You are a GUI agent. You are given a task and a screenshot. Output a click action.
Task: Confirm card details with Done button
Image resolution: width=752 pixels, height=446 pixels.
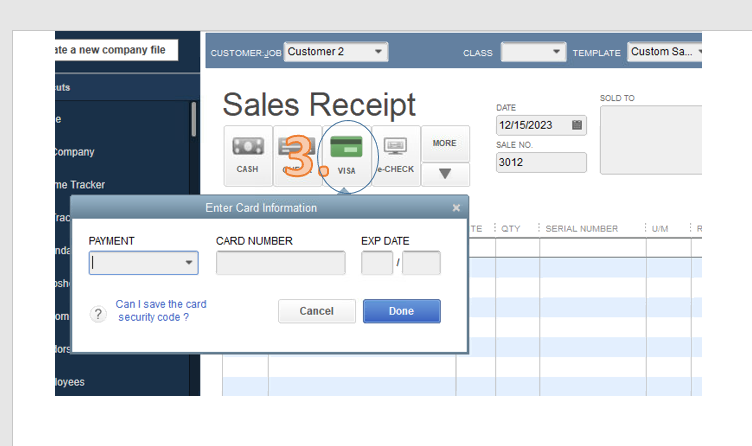401,311
